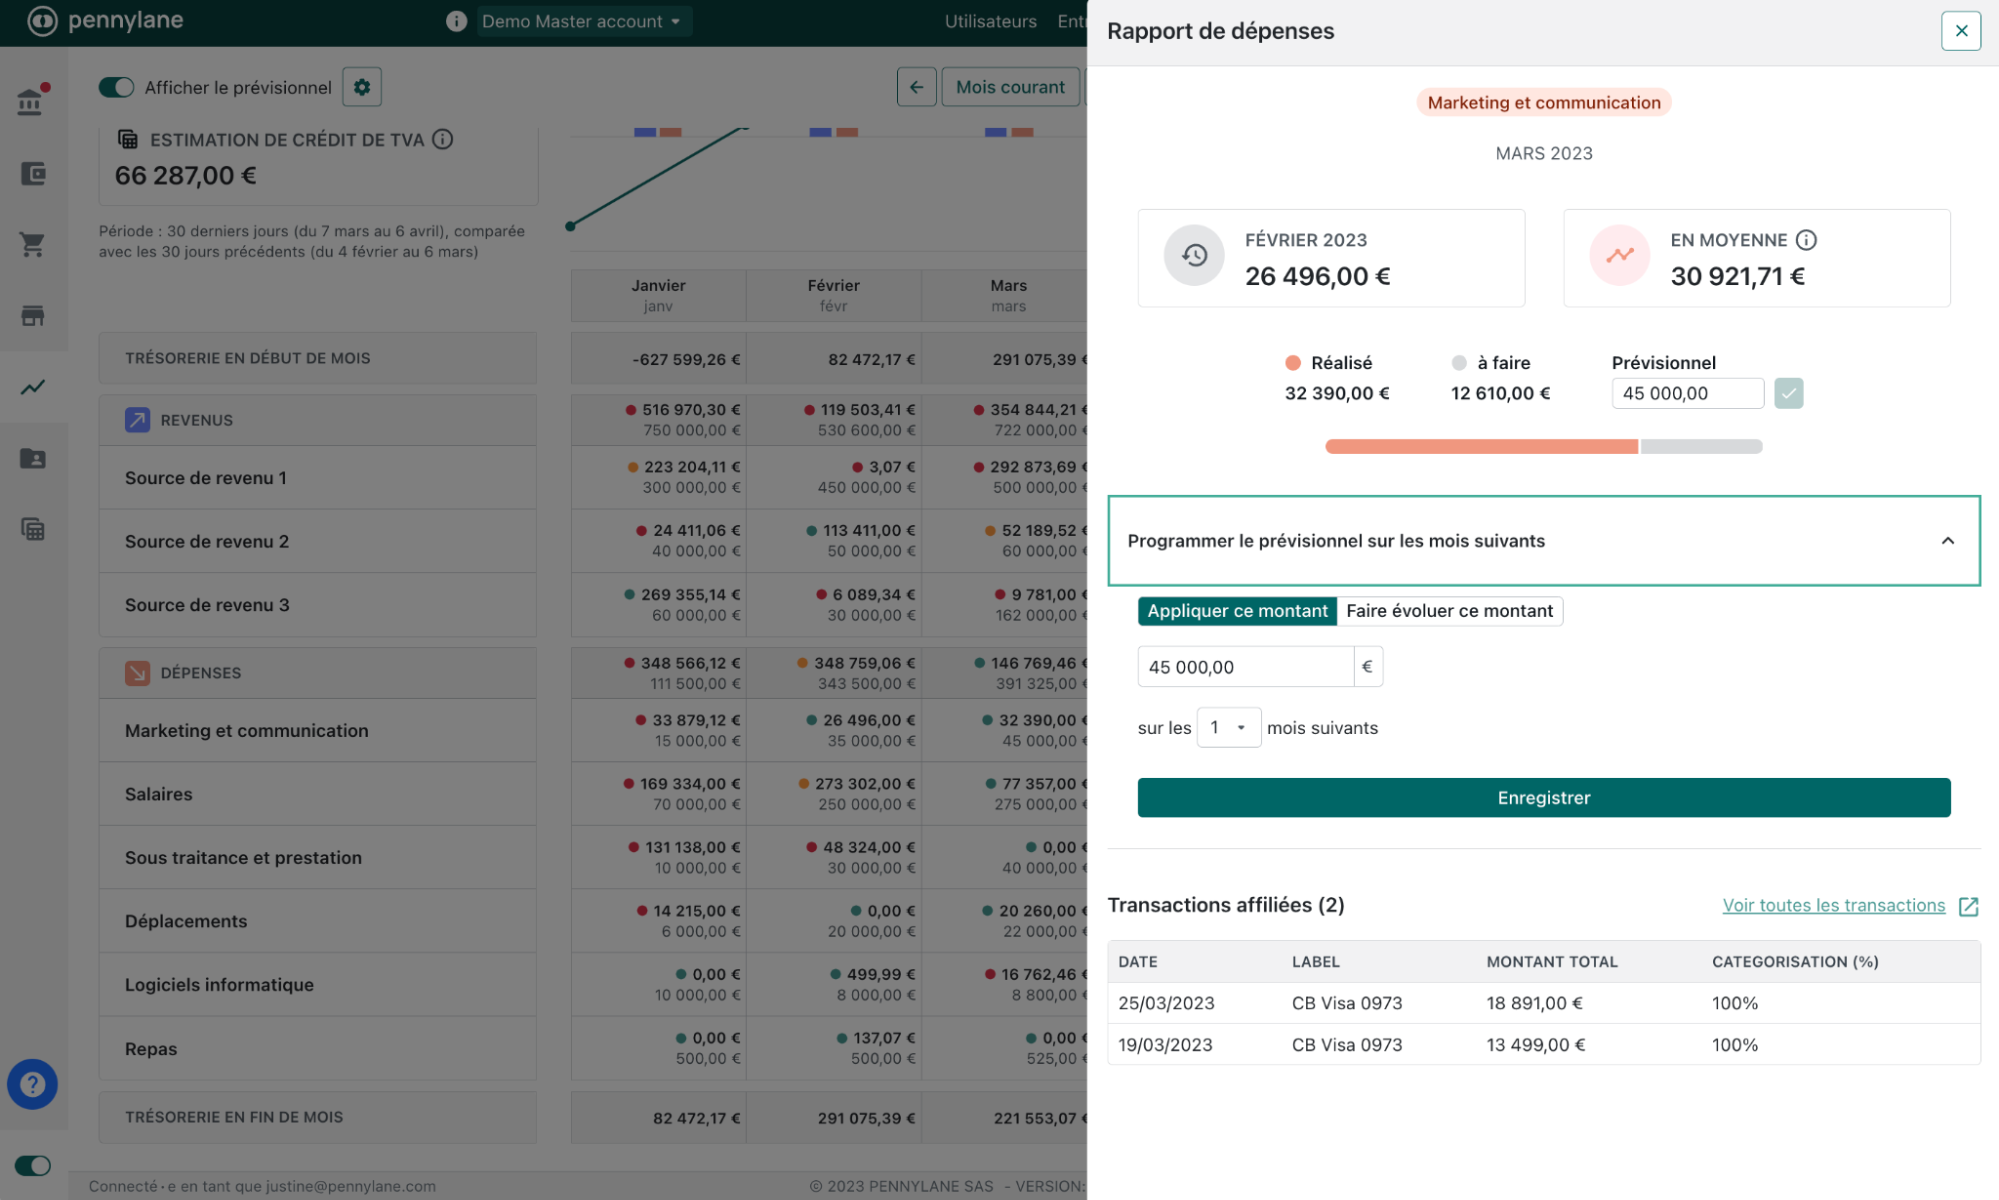Open the calculator sidebar icon
Screen dimensions: 1999x1200
(33, 529)
